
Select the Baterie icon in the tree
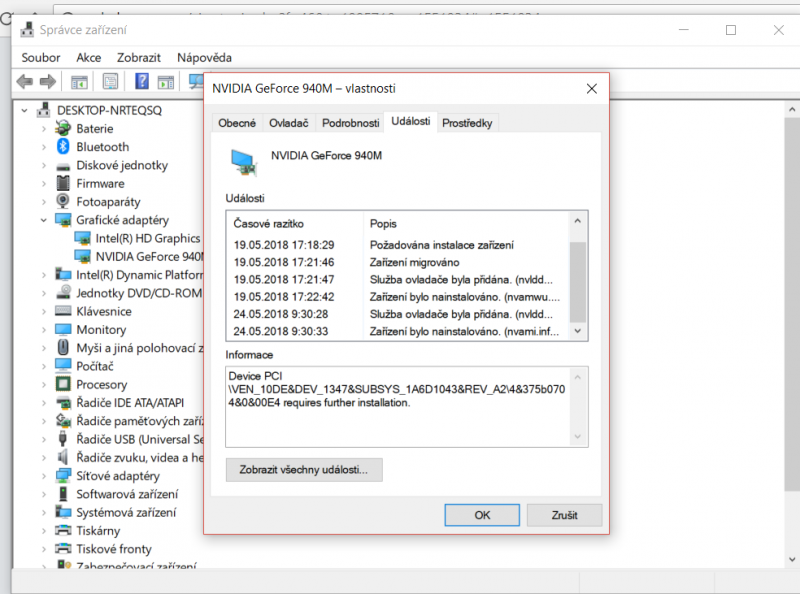click(63, 128)
